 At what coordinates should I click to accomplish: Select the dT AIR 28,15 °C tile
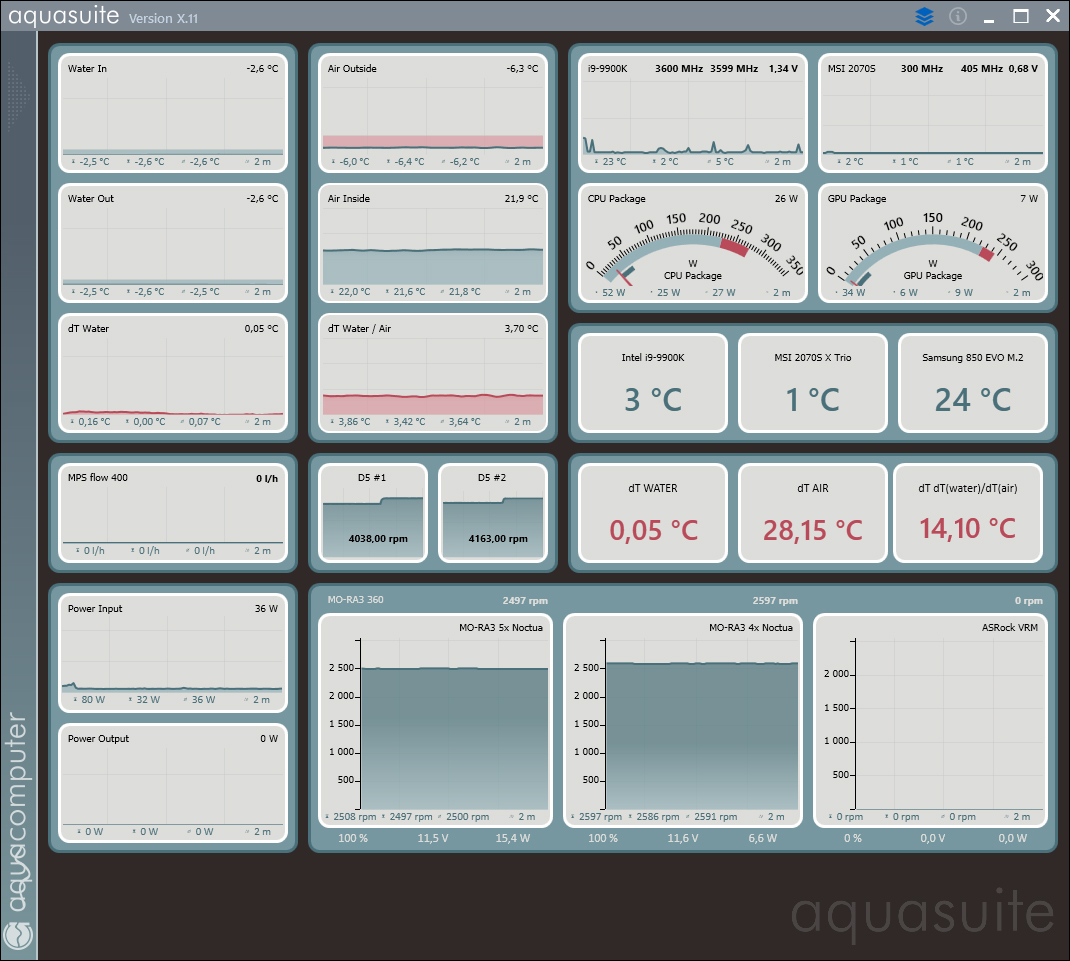tap(813, 513)
